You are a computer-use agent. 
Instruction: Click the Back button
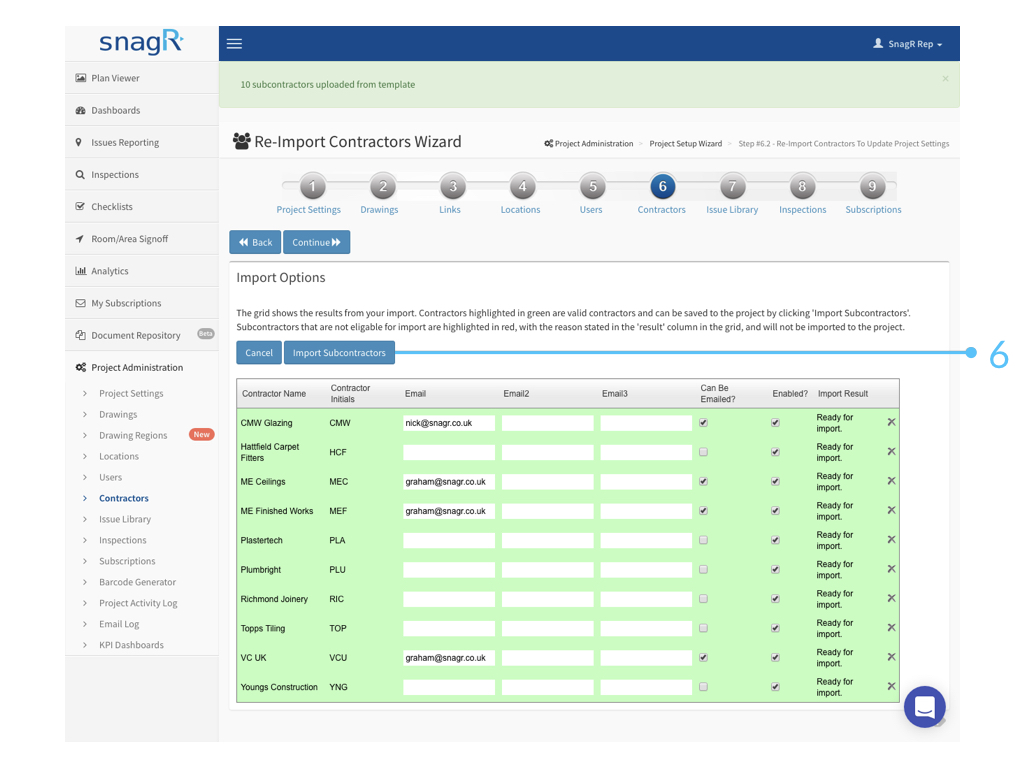coord(255,242)
